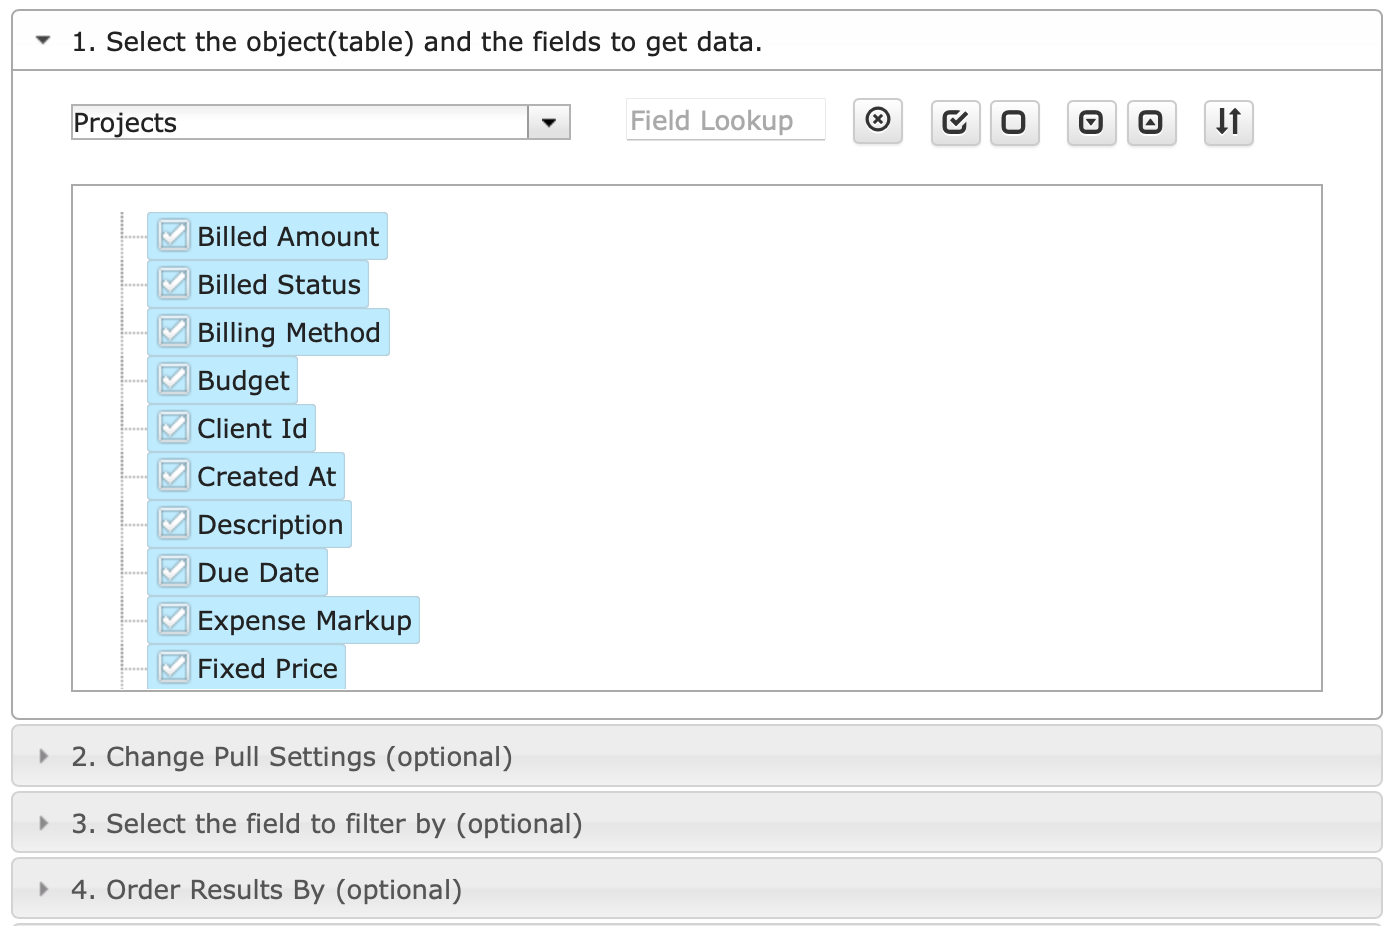
Task: Expand section 4 Order Results By
Action: pyautogui.click(x=696, y=889)
